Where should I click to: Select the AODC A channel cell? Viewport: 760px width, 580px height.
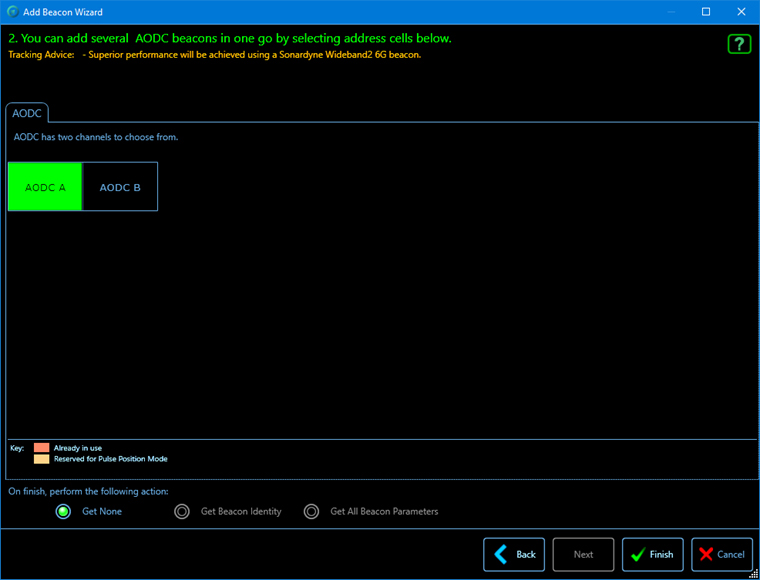(45, 187)
